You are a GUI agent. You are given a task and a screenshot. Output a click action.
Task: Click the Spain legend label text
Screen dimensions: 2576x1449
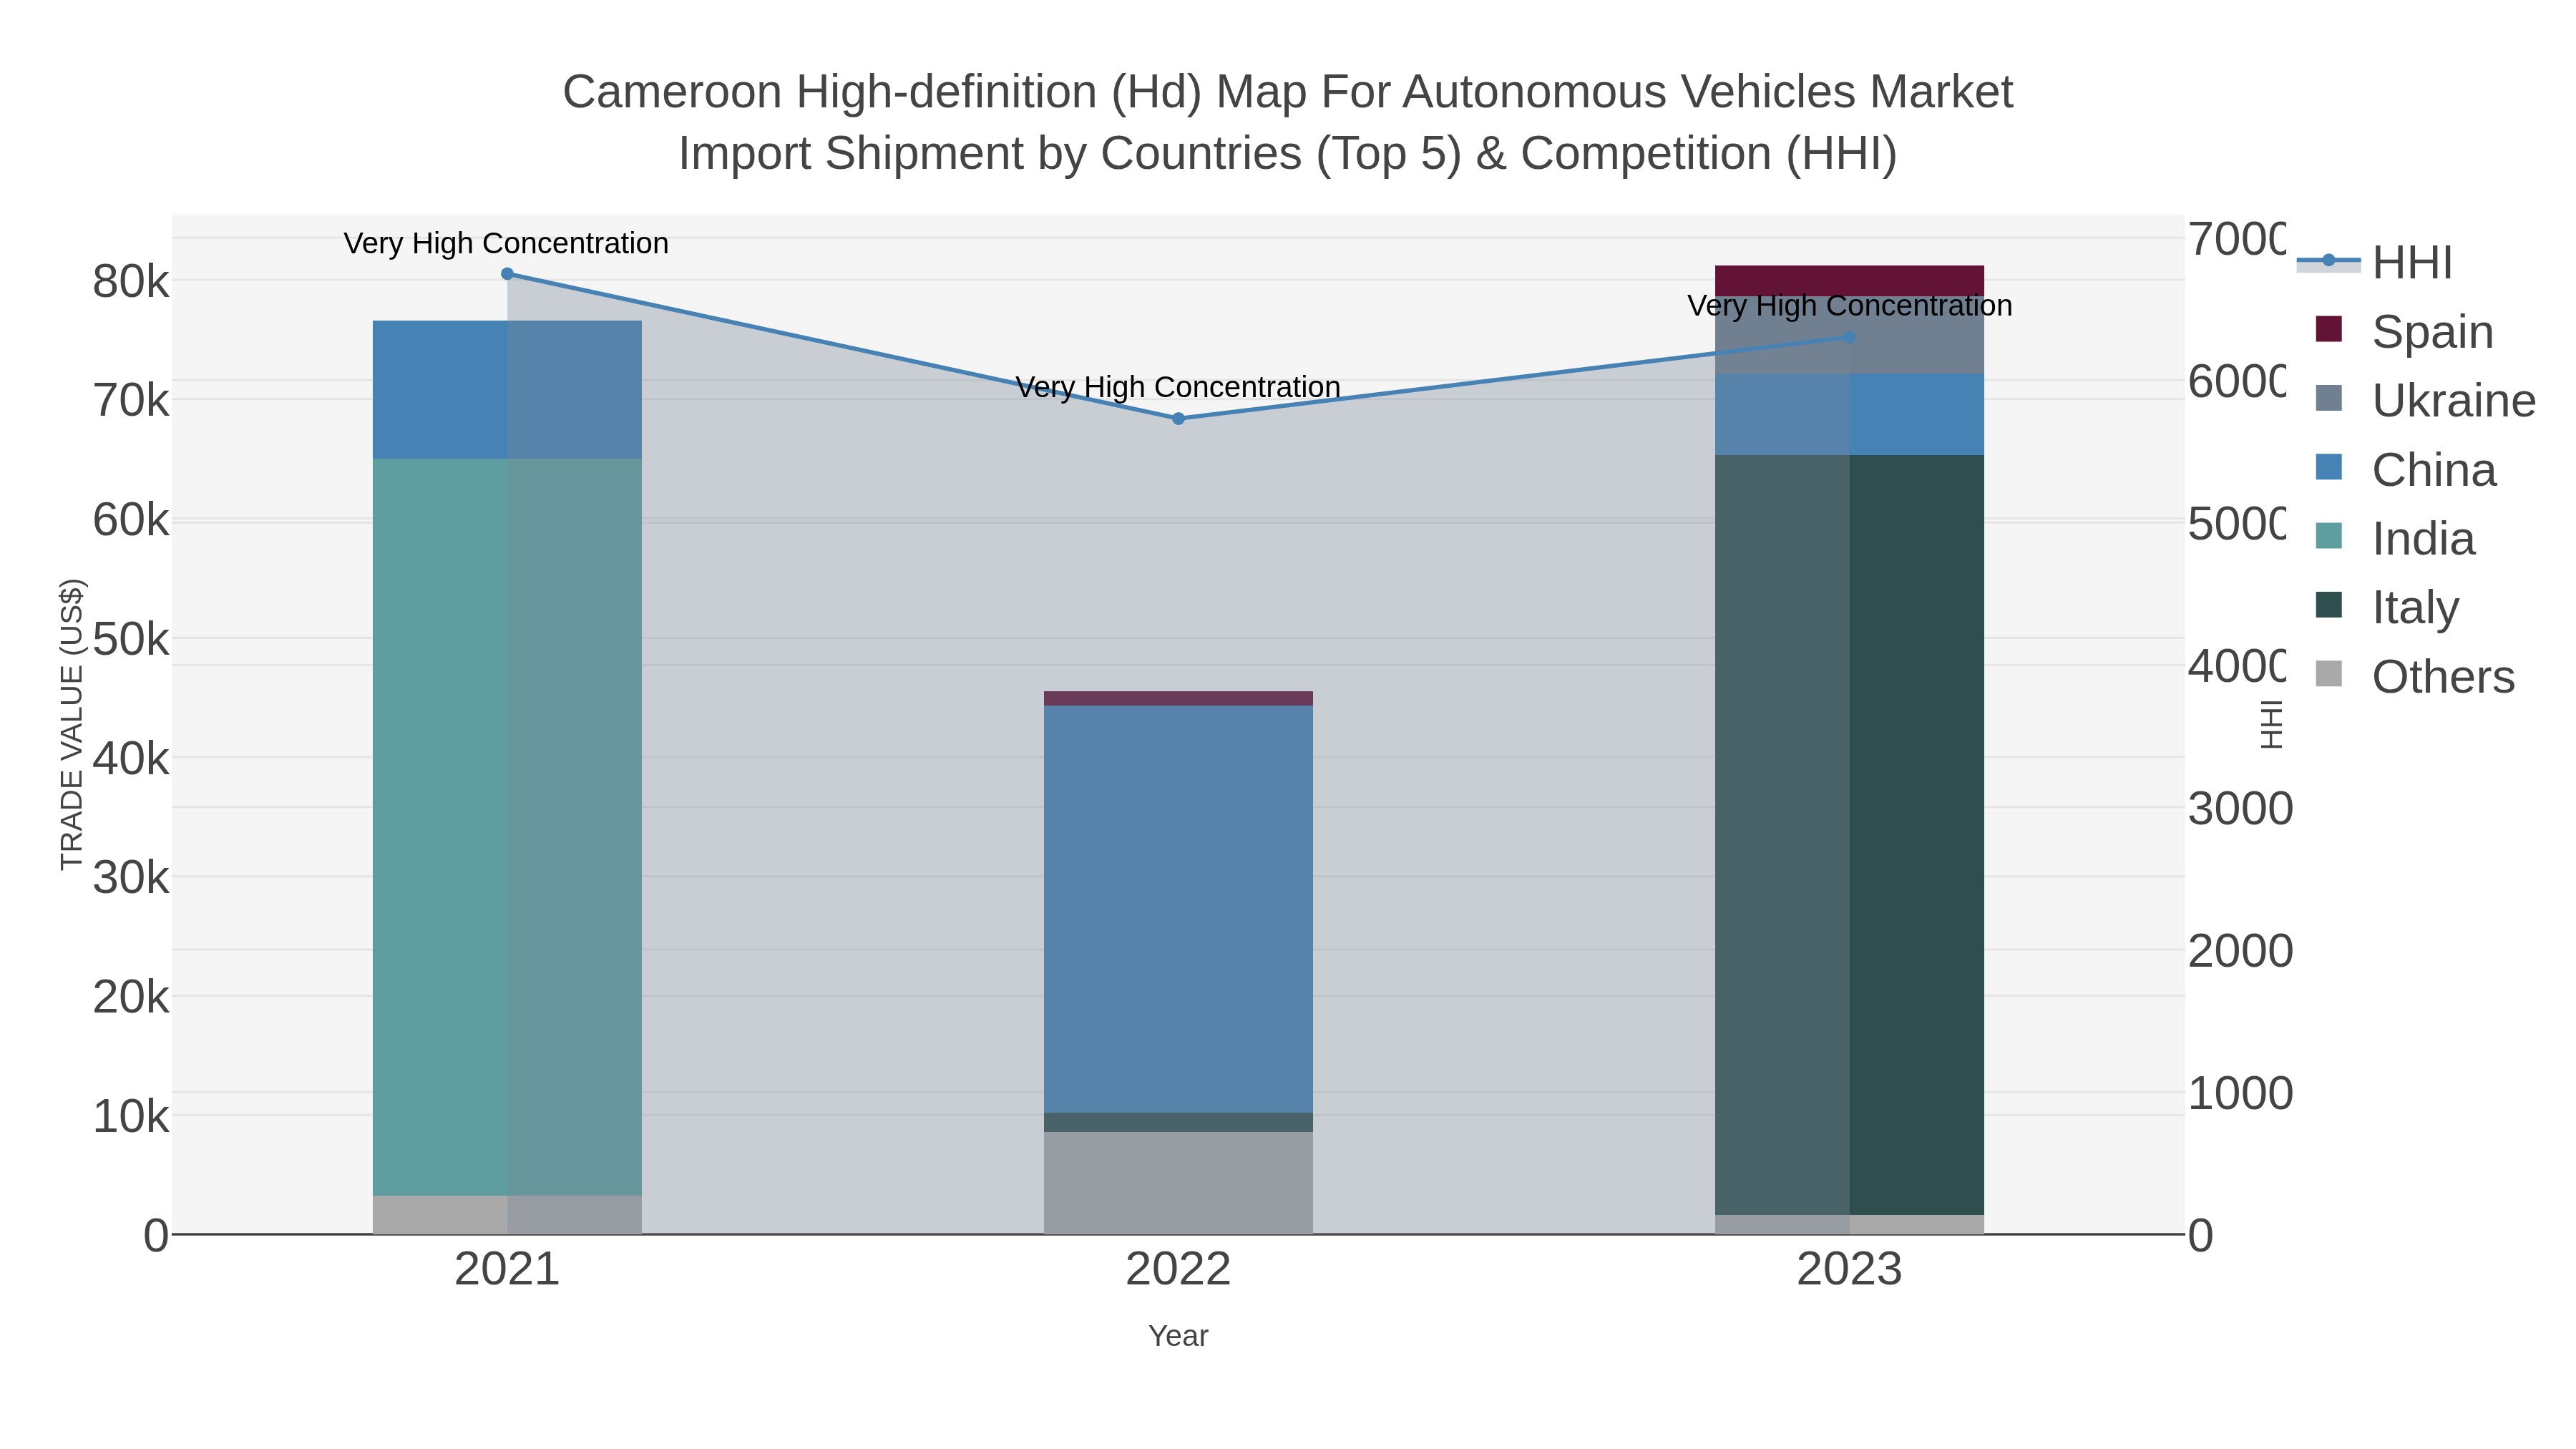(x=2433, y=332)
